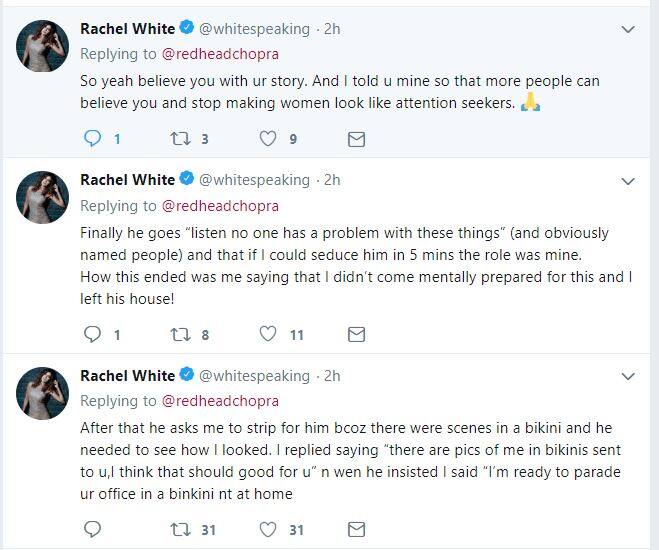Open more options on the first tweet
The width and height of the screenshot is (659, 550).
point(628,30)
